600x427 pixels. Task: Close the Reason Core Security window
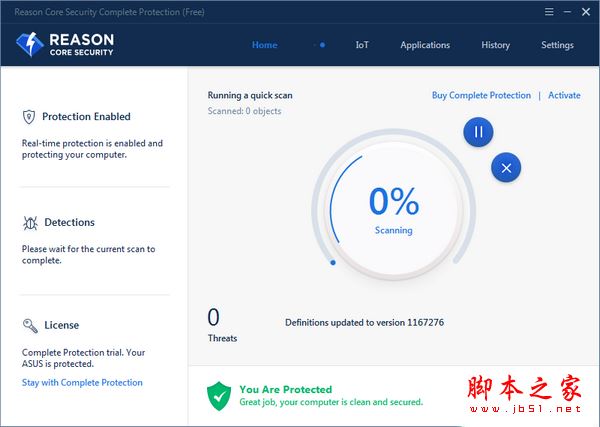[x=586, y=12]
